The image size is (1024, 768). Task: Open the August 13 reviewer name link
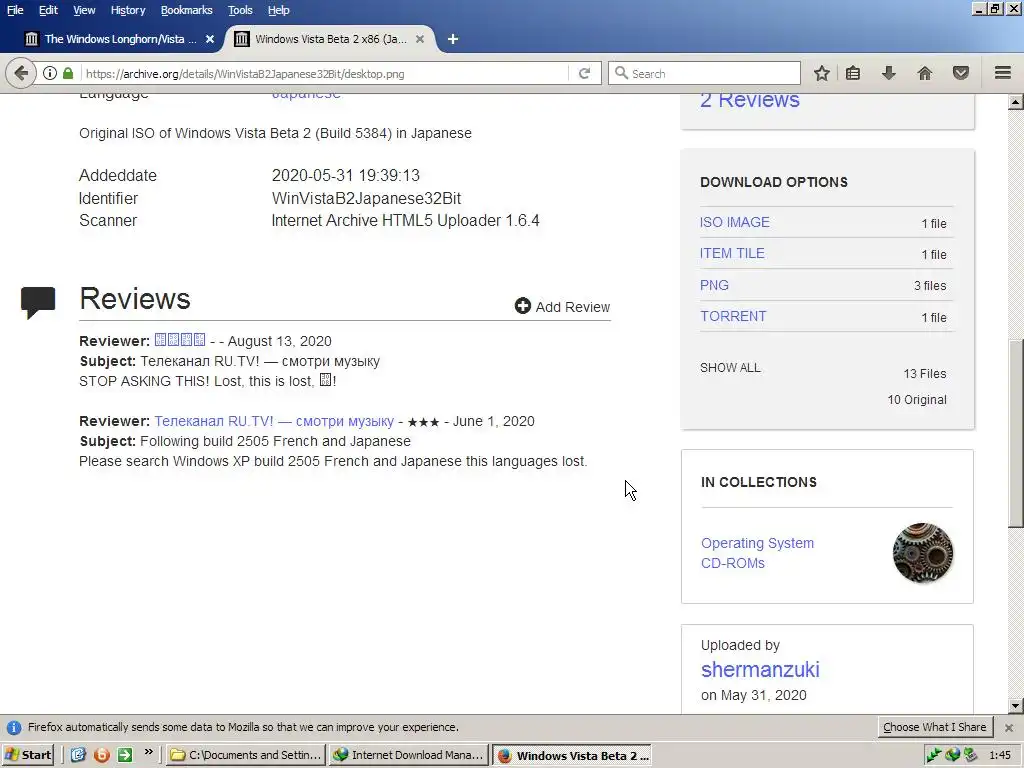180,340
